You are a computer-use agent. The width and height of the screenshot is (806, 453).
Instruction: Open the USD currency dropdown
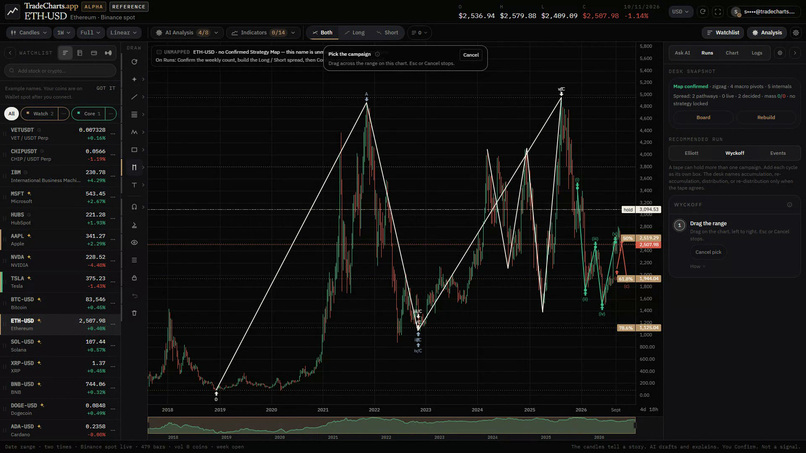(680, 11)
